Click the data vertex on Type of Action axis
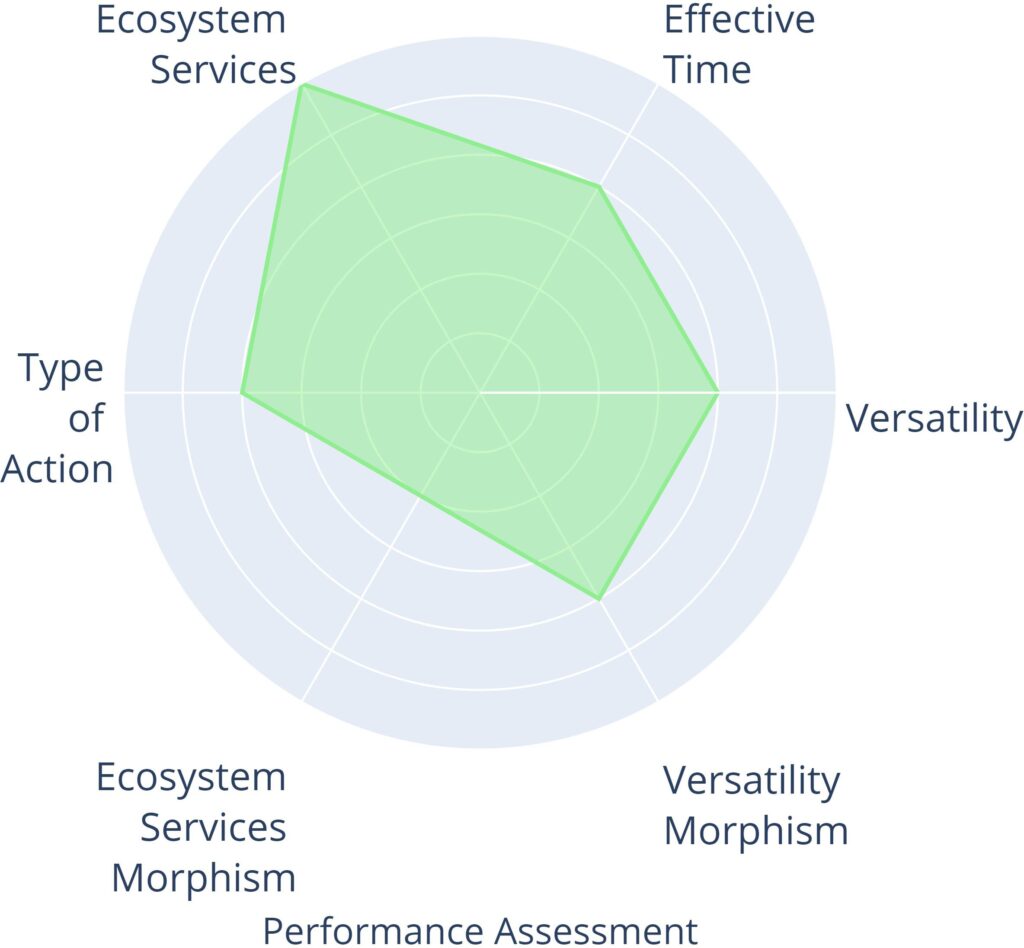The width and height of the screenshot is (1024, 948). [242, 392]
